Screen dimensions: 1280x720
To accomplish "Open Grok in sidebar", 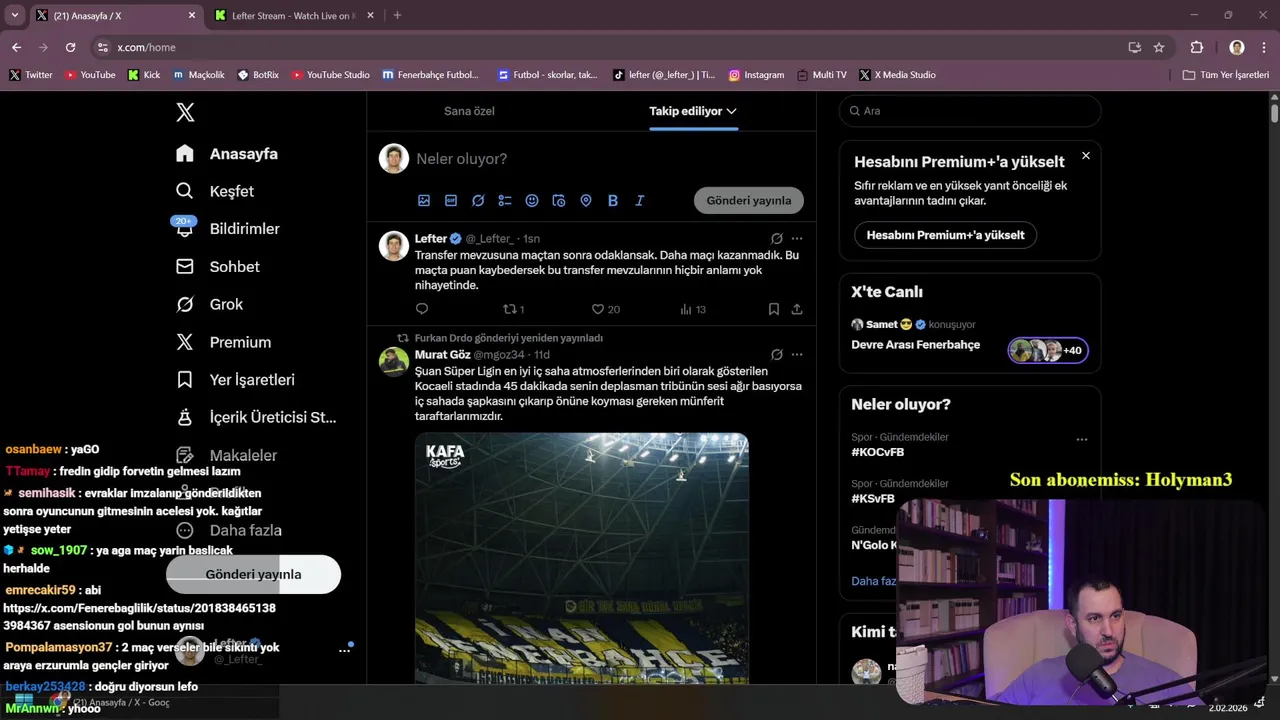I will 210,304.
